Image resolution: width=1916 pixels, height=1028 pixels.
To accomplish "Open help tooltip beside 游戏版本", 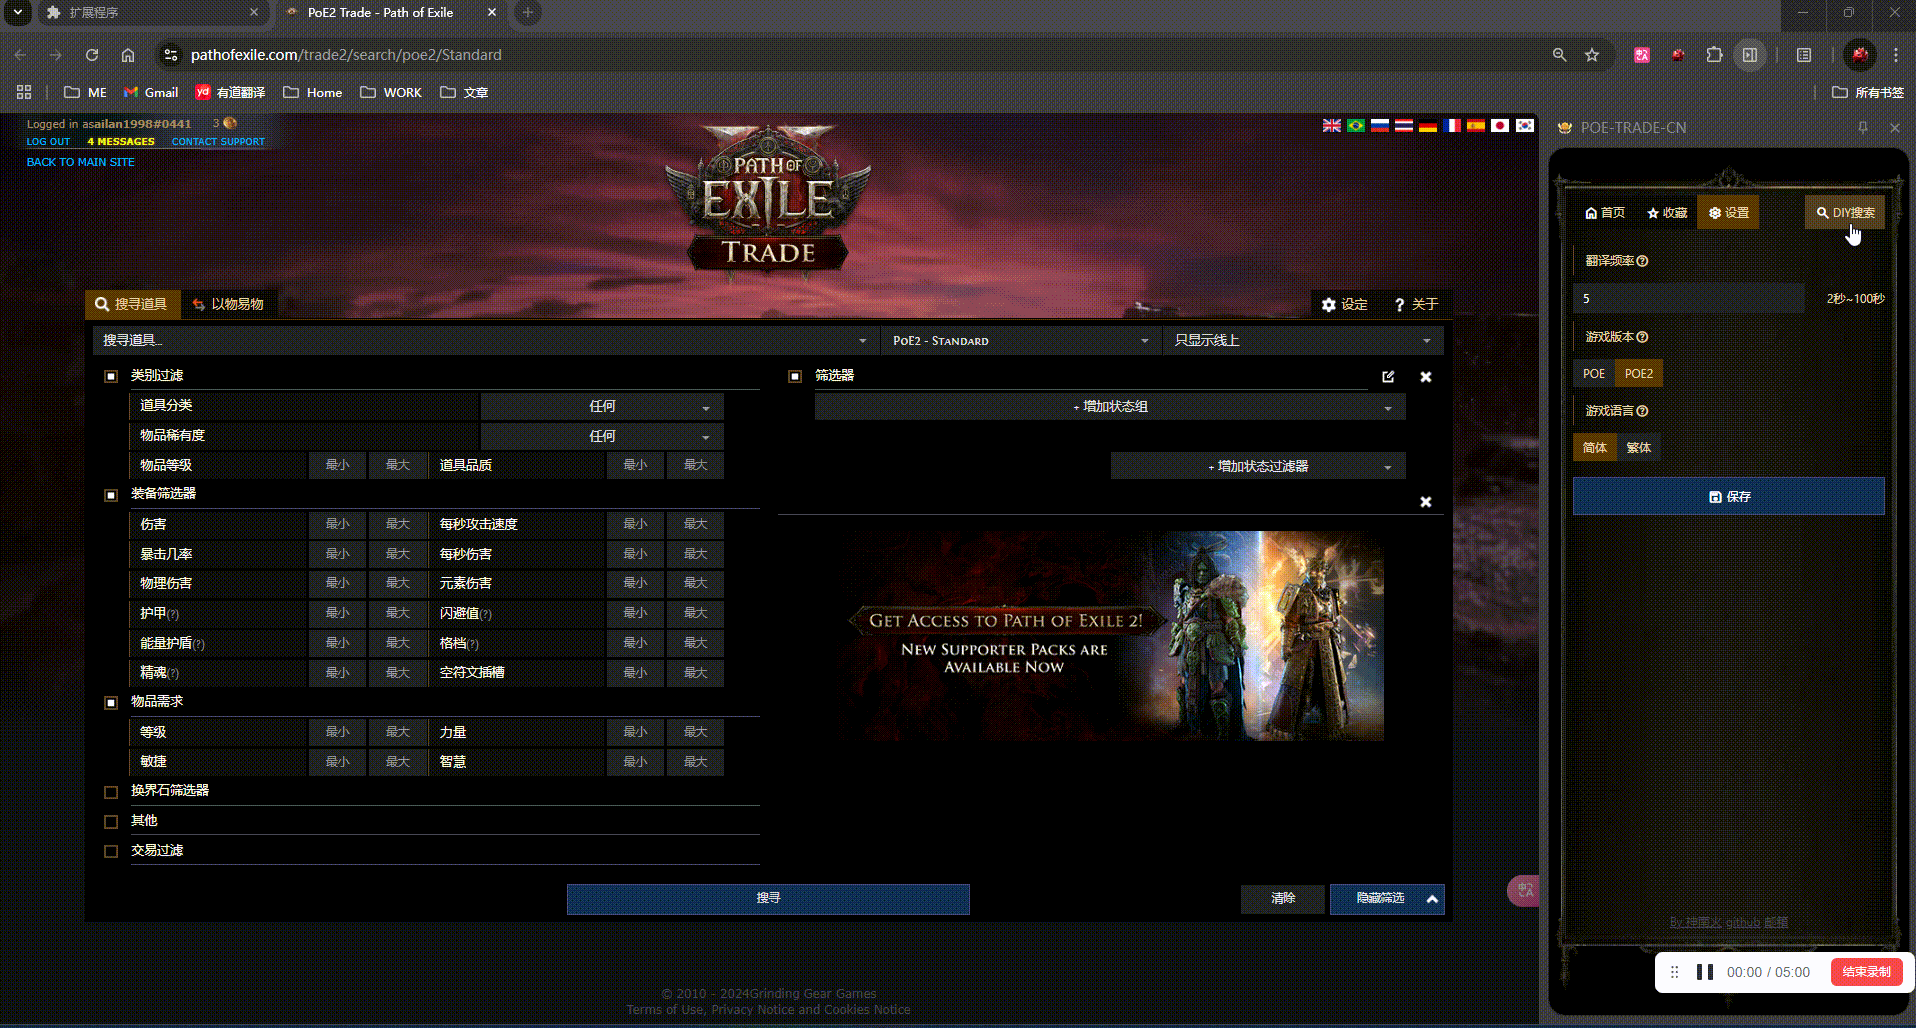I will (1642, 337).
